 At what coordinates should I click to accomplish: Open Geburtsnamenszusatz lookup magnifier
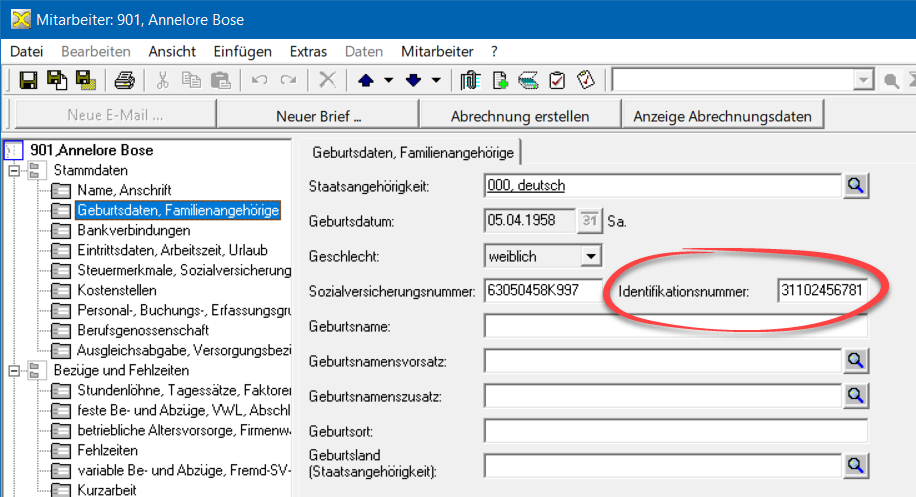click(x=856, y=396)
